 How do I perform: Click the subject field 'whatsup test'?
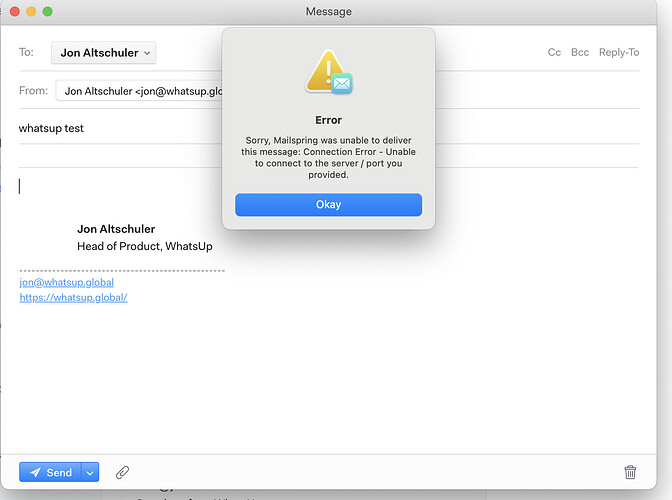(x=51, y=128)
